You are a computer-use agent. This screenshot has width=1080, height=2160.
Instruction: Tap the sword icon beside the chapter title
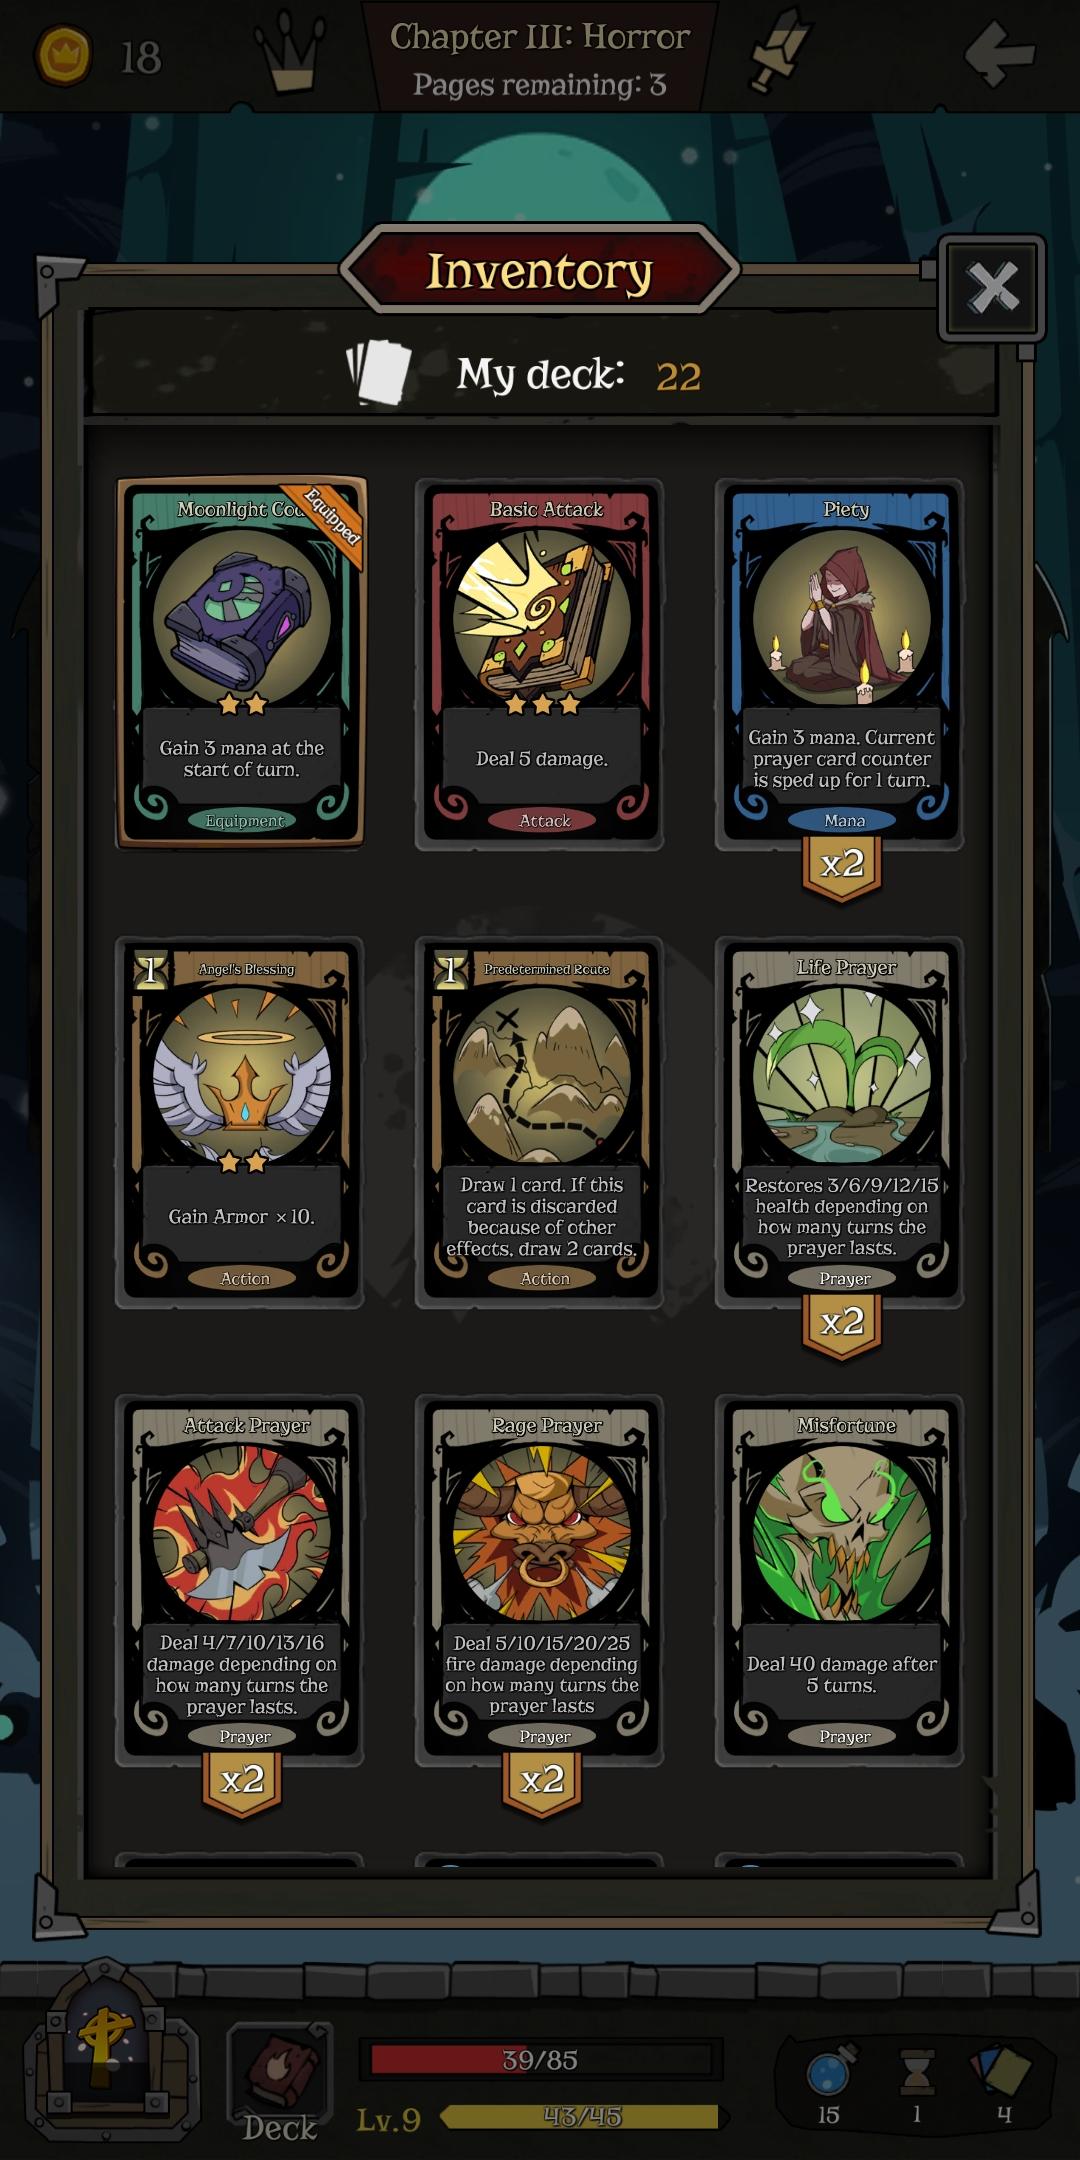coord(777,50)
